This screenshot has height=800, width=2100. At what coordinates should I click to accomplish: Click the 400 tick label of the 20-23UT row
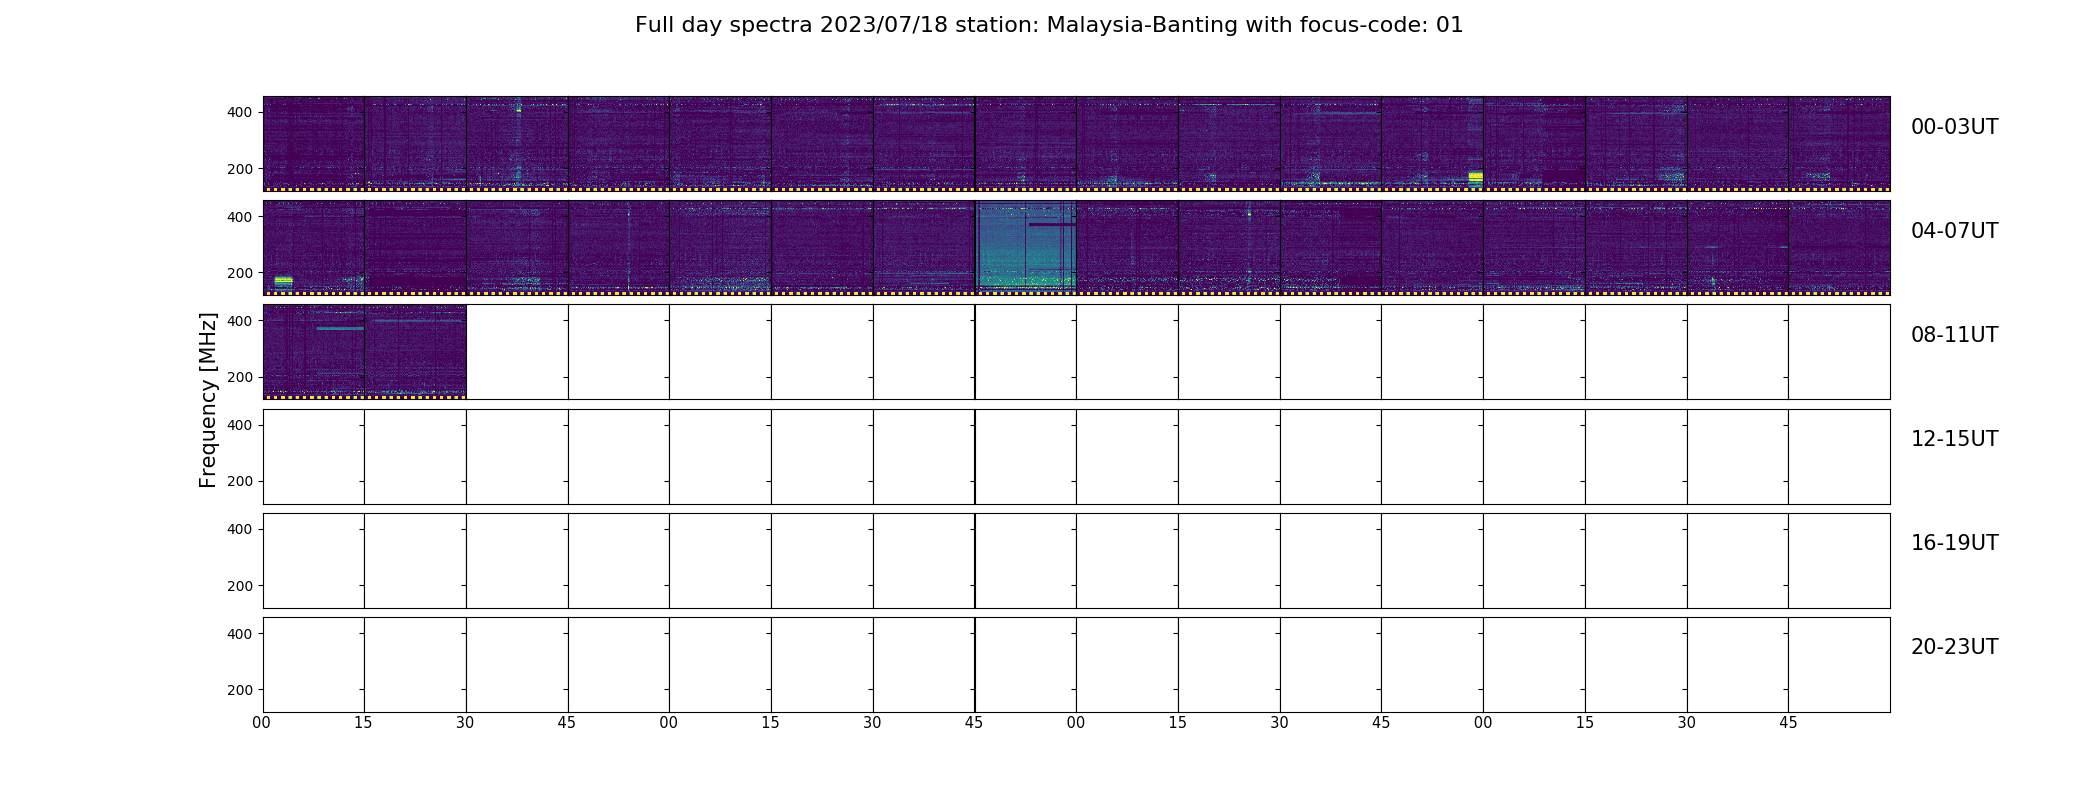(x=240, y=633)
